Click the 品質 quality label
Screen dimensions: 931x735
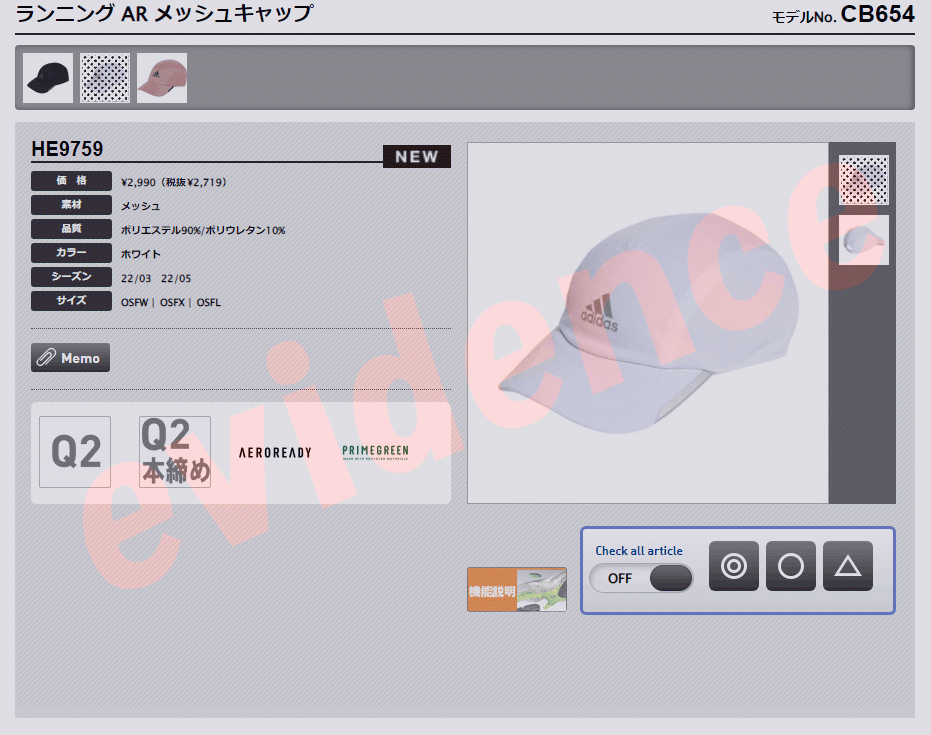71,229
